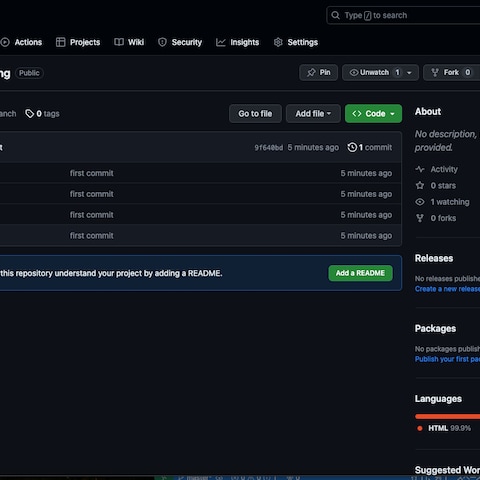Open the Add file dropdown
Viewport: 480px width, 480px height.
[313, 114]
